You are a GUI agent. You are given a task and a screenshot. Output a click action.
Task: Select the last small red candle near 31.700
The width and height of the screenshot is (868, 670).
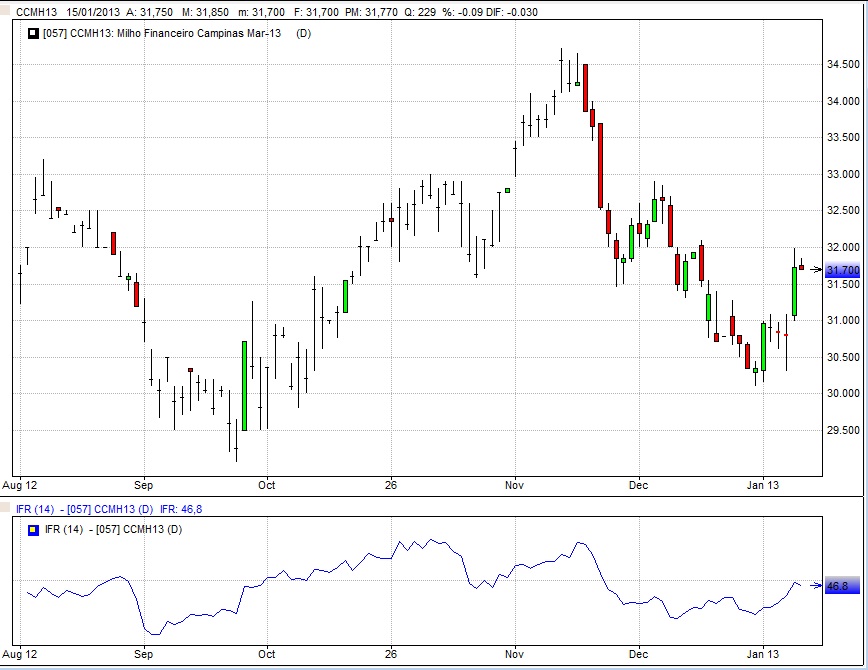[801, 267]
